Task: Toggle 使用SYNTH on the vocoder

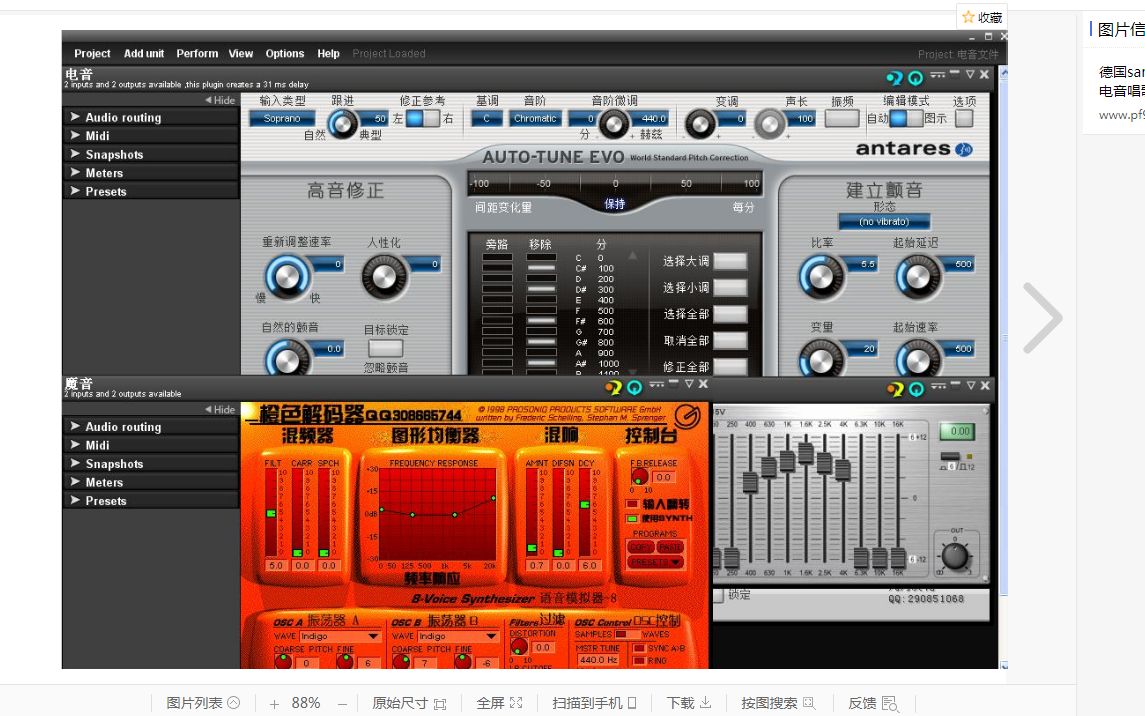Action: [x=632, y=518]
